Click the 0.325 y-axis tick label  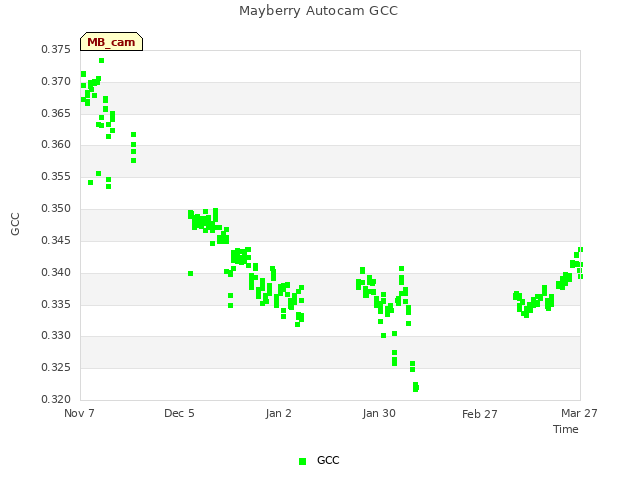[56, 367]
